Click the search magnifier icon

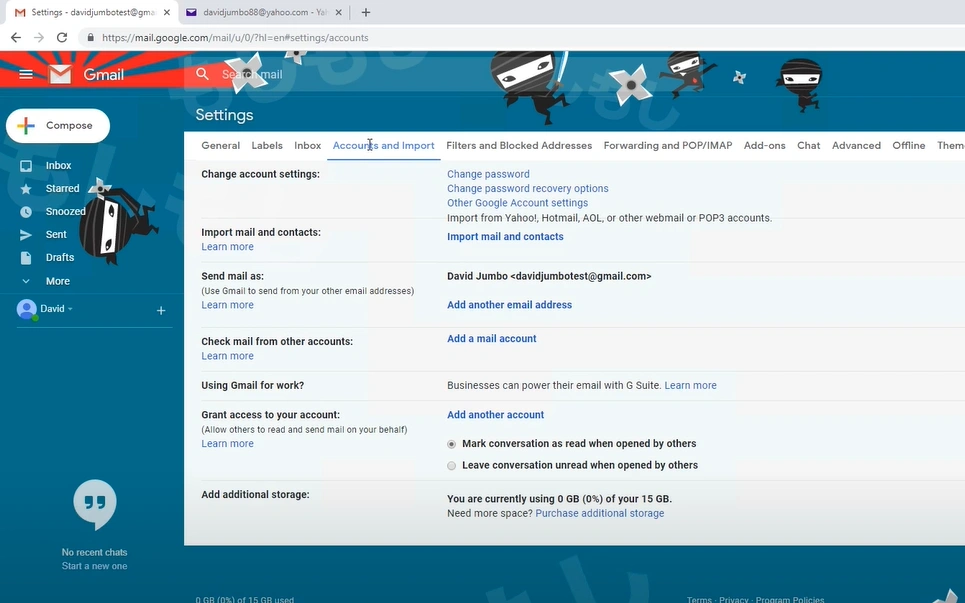pyautogui.click(x=202, y=74)
